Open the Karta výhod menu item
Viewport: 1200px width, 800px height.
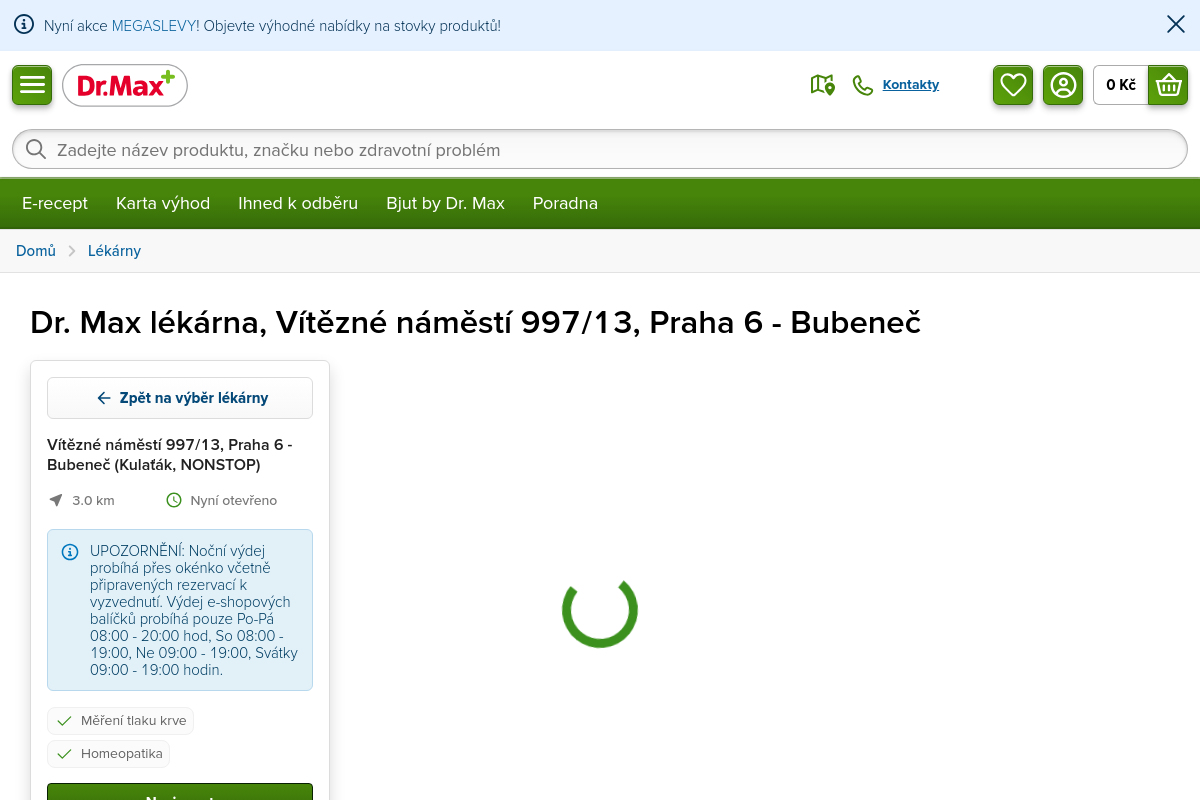(163, 203)
